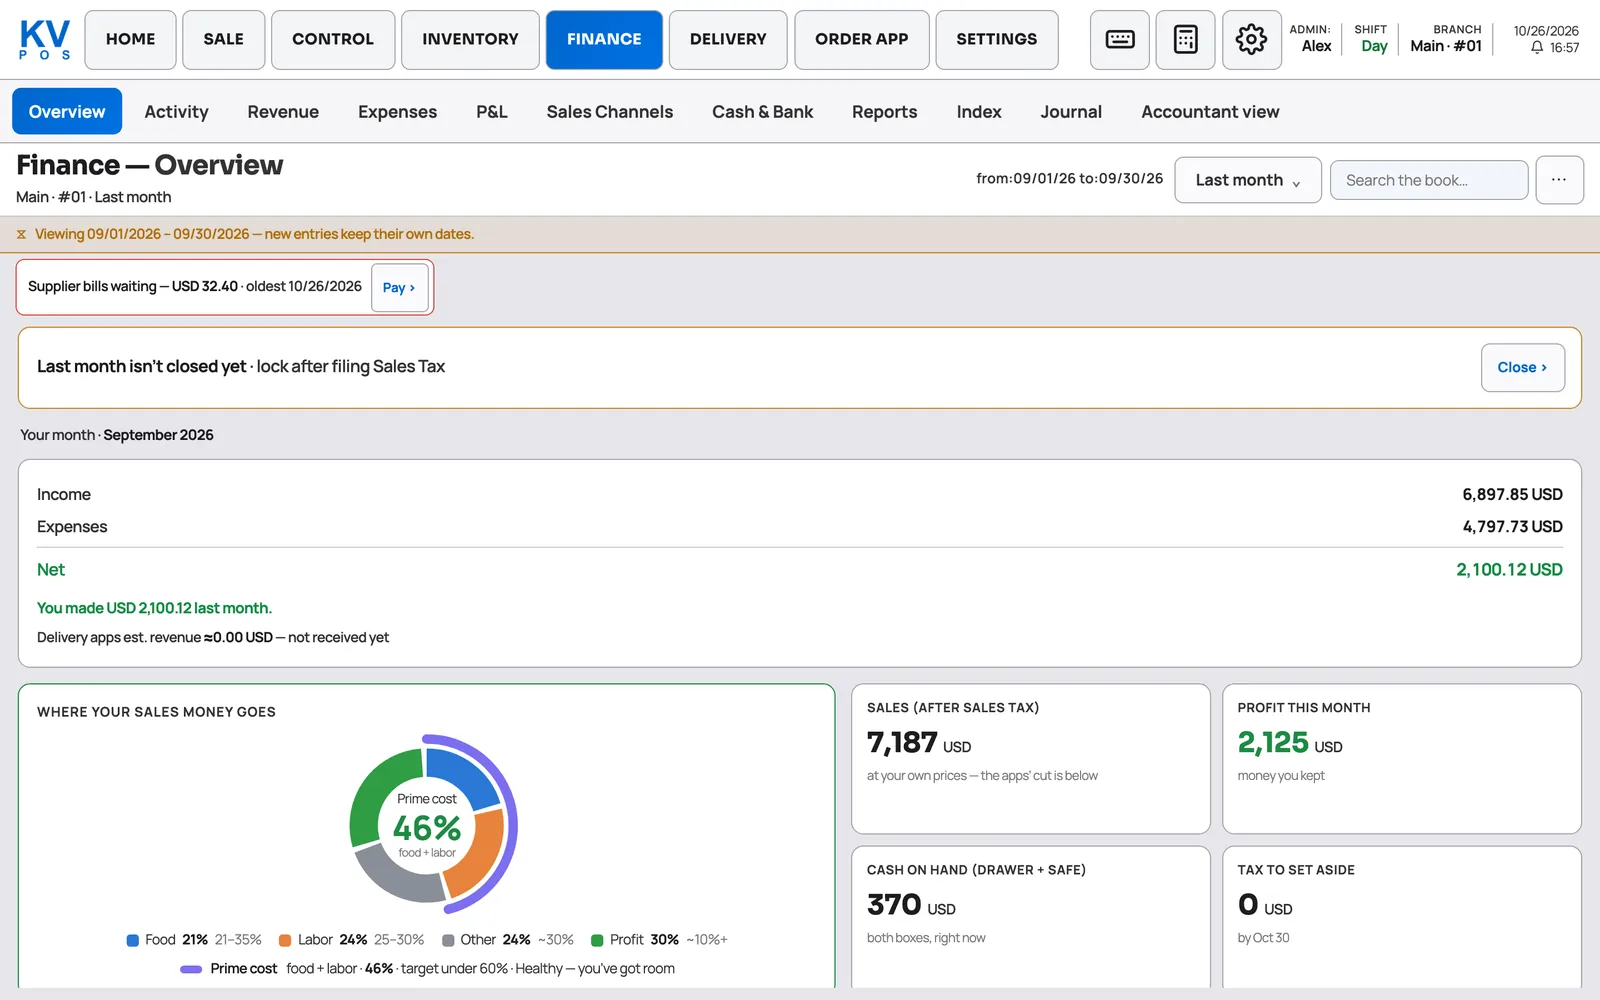Switch to the Expenses tab
The height and width of the screenshot is (1000, 1600).
(x=397, y=111)
